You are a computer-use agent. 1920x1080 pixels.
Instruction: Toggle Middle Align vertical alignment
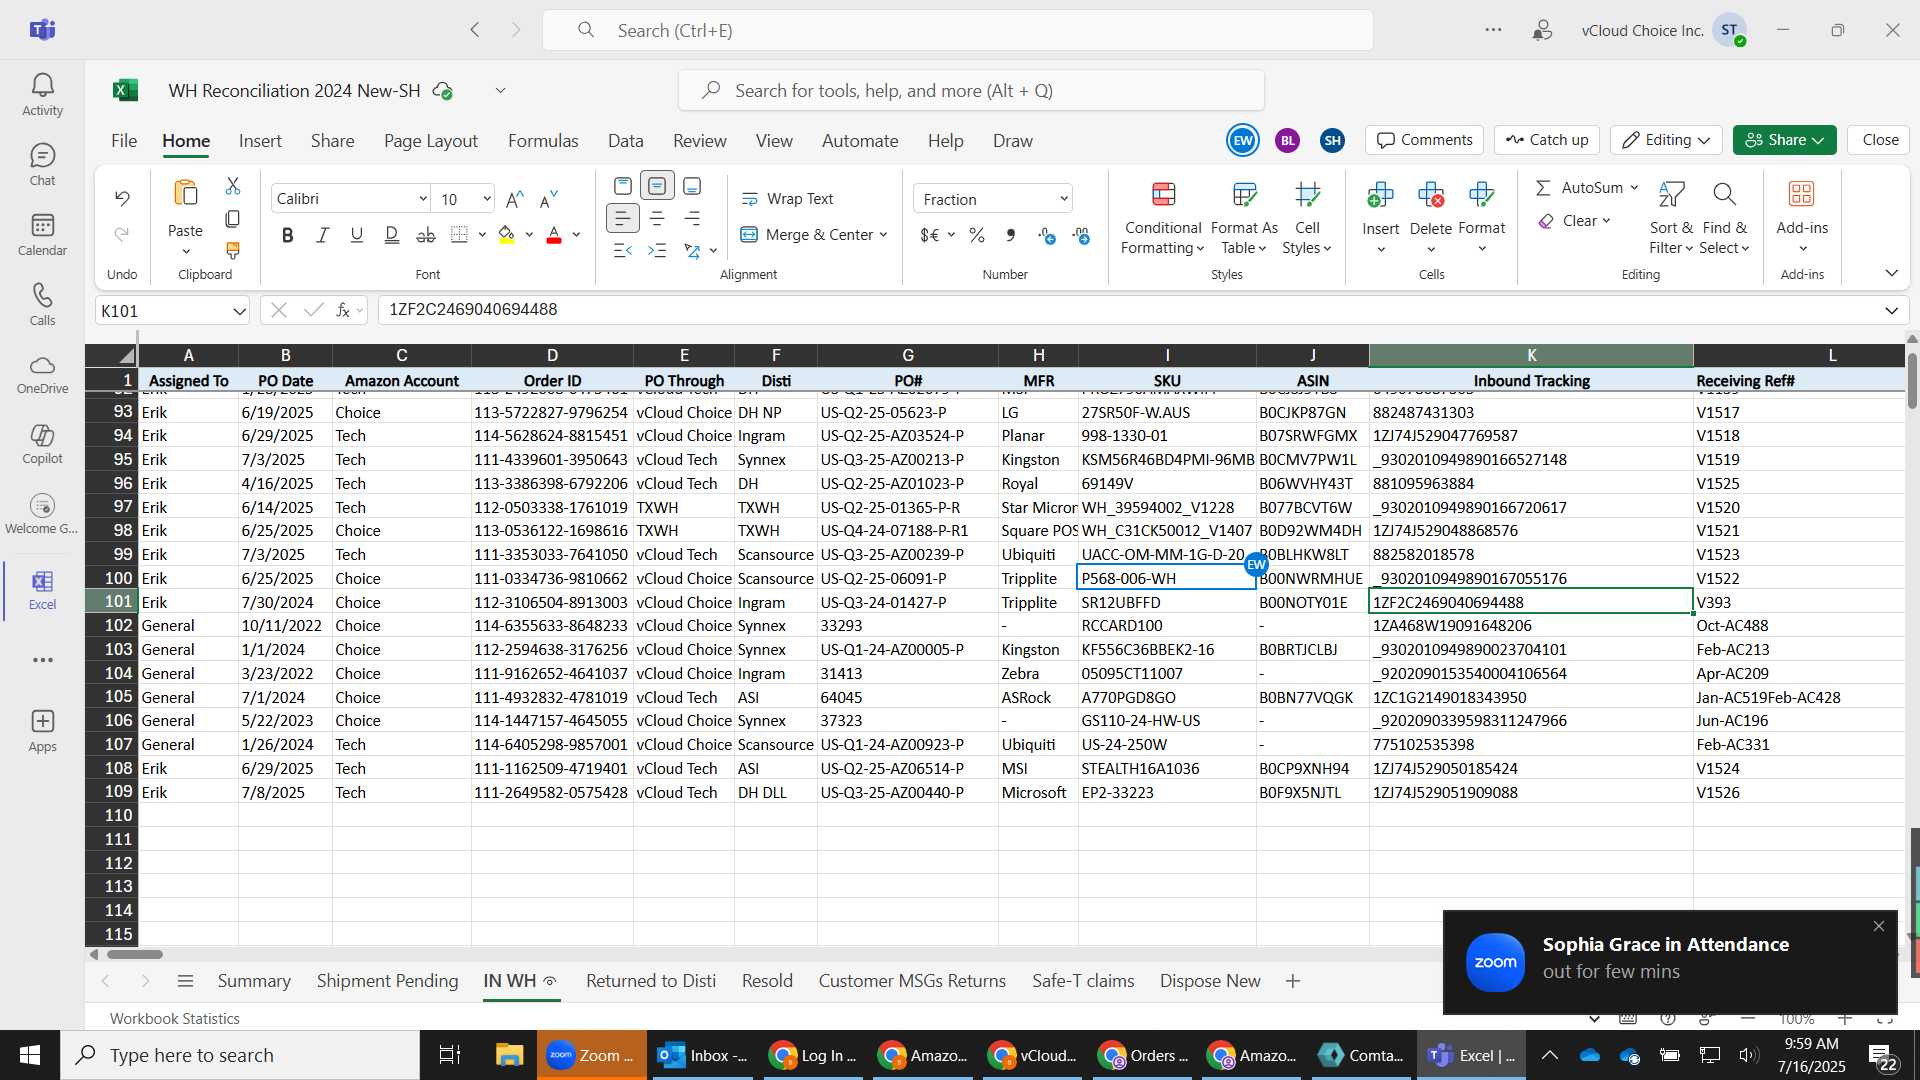tap(657, 186)
